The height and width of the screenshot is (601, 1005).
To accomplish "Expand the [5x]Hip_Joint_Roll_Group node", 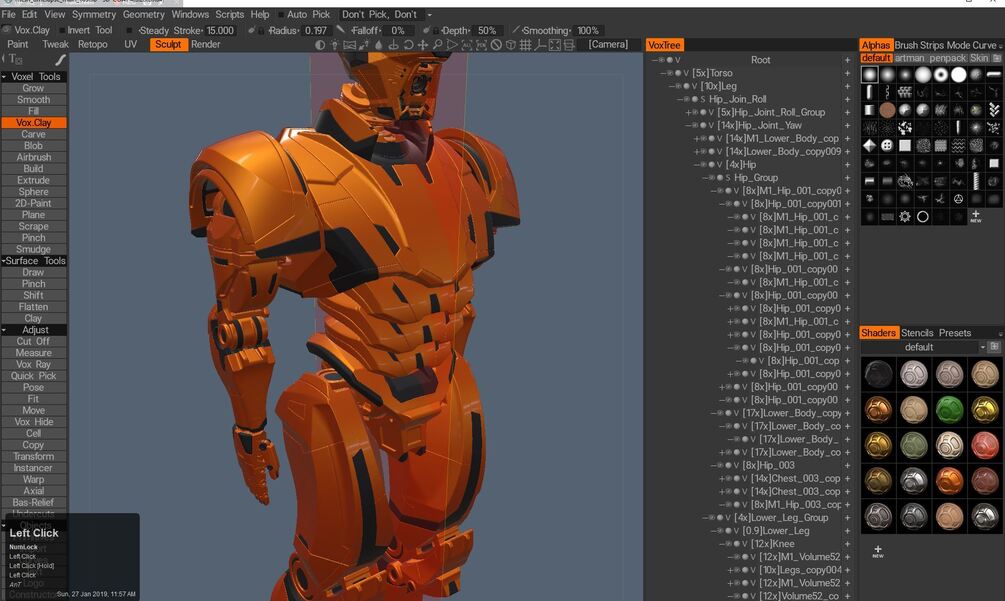I will [x=688, y=112].
